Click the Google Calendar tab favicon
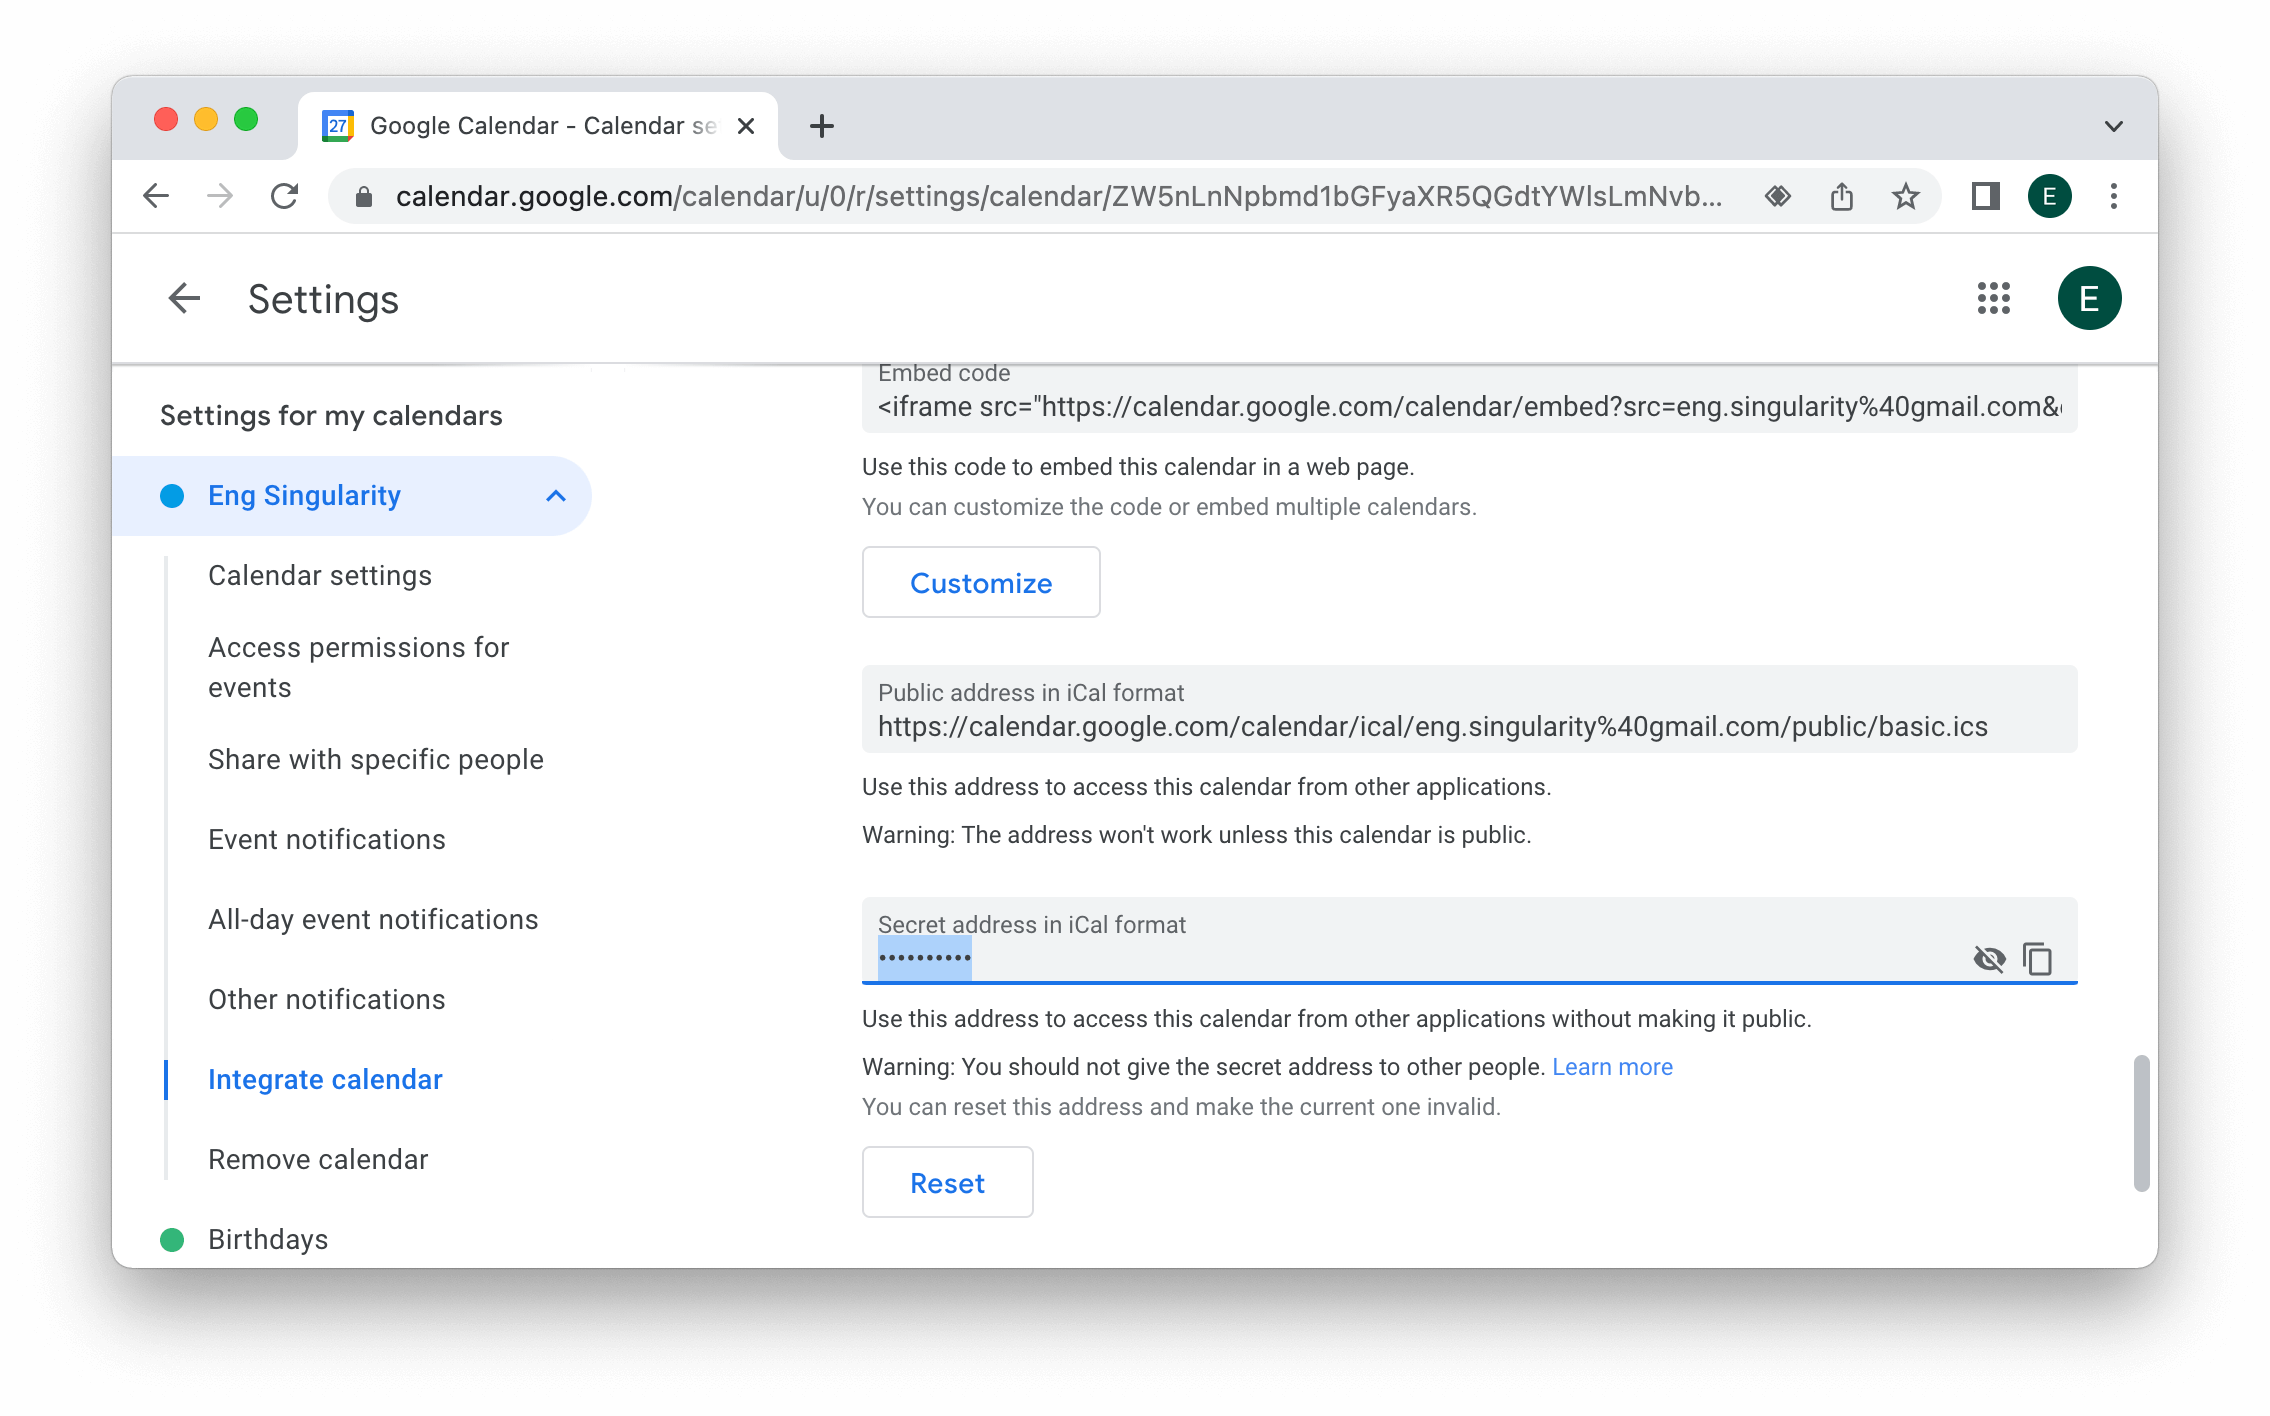Viewport: 2270px width, 1416px height. 338,125
